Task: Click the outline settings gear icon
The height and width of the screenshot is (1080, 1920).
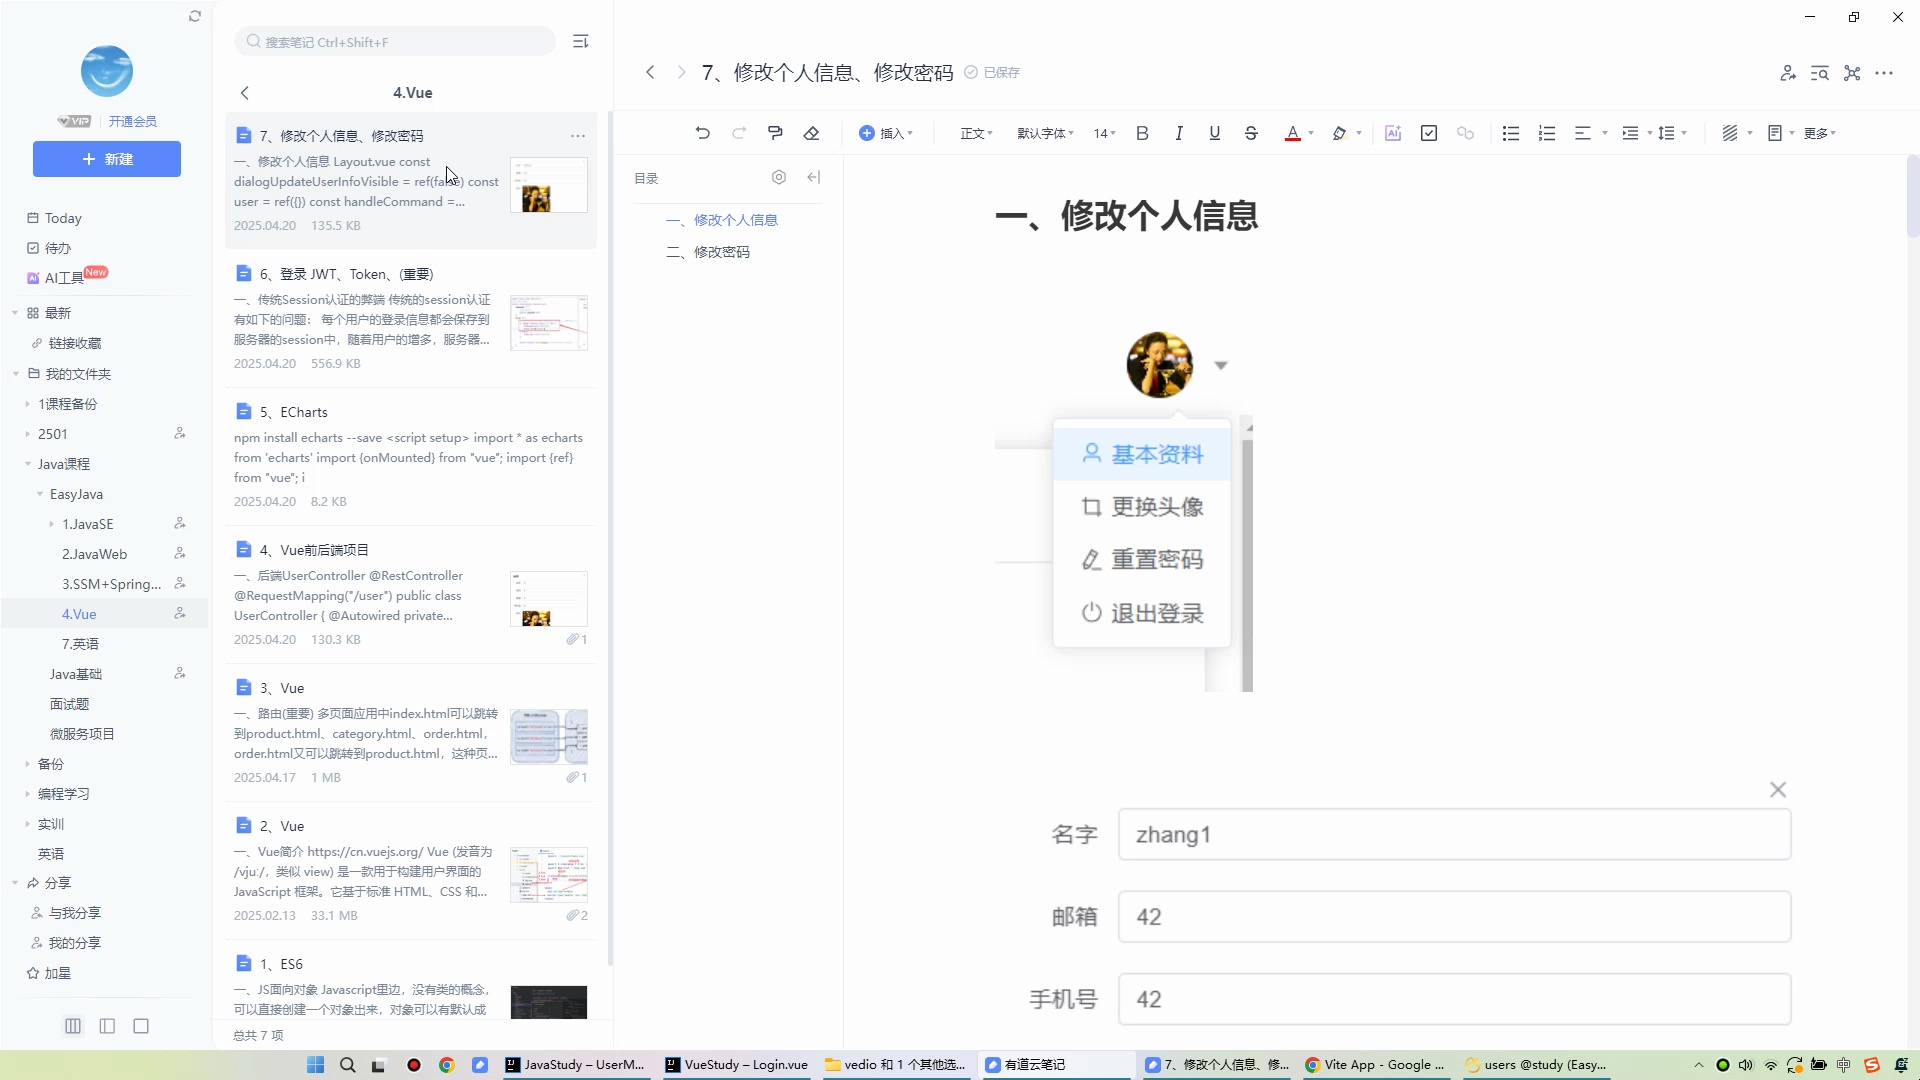Action: pyautogui.click(x=779, y=177)
